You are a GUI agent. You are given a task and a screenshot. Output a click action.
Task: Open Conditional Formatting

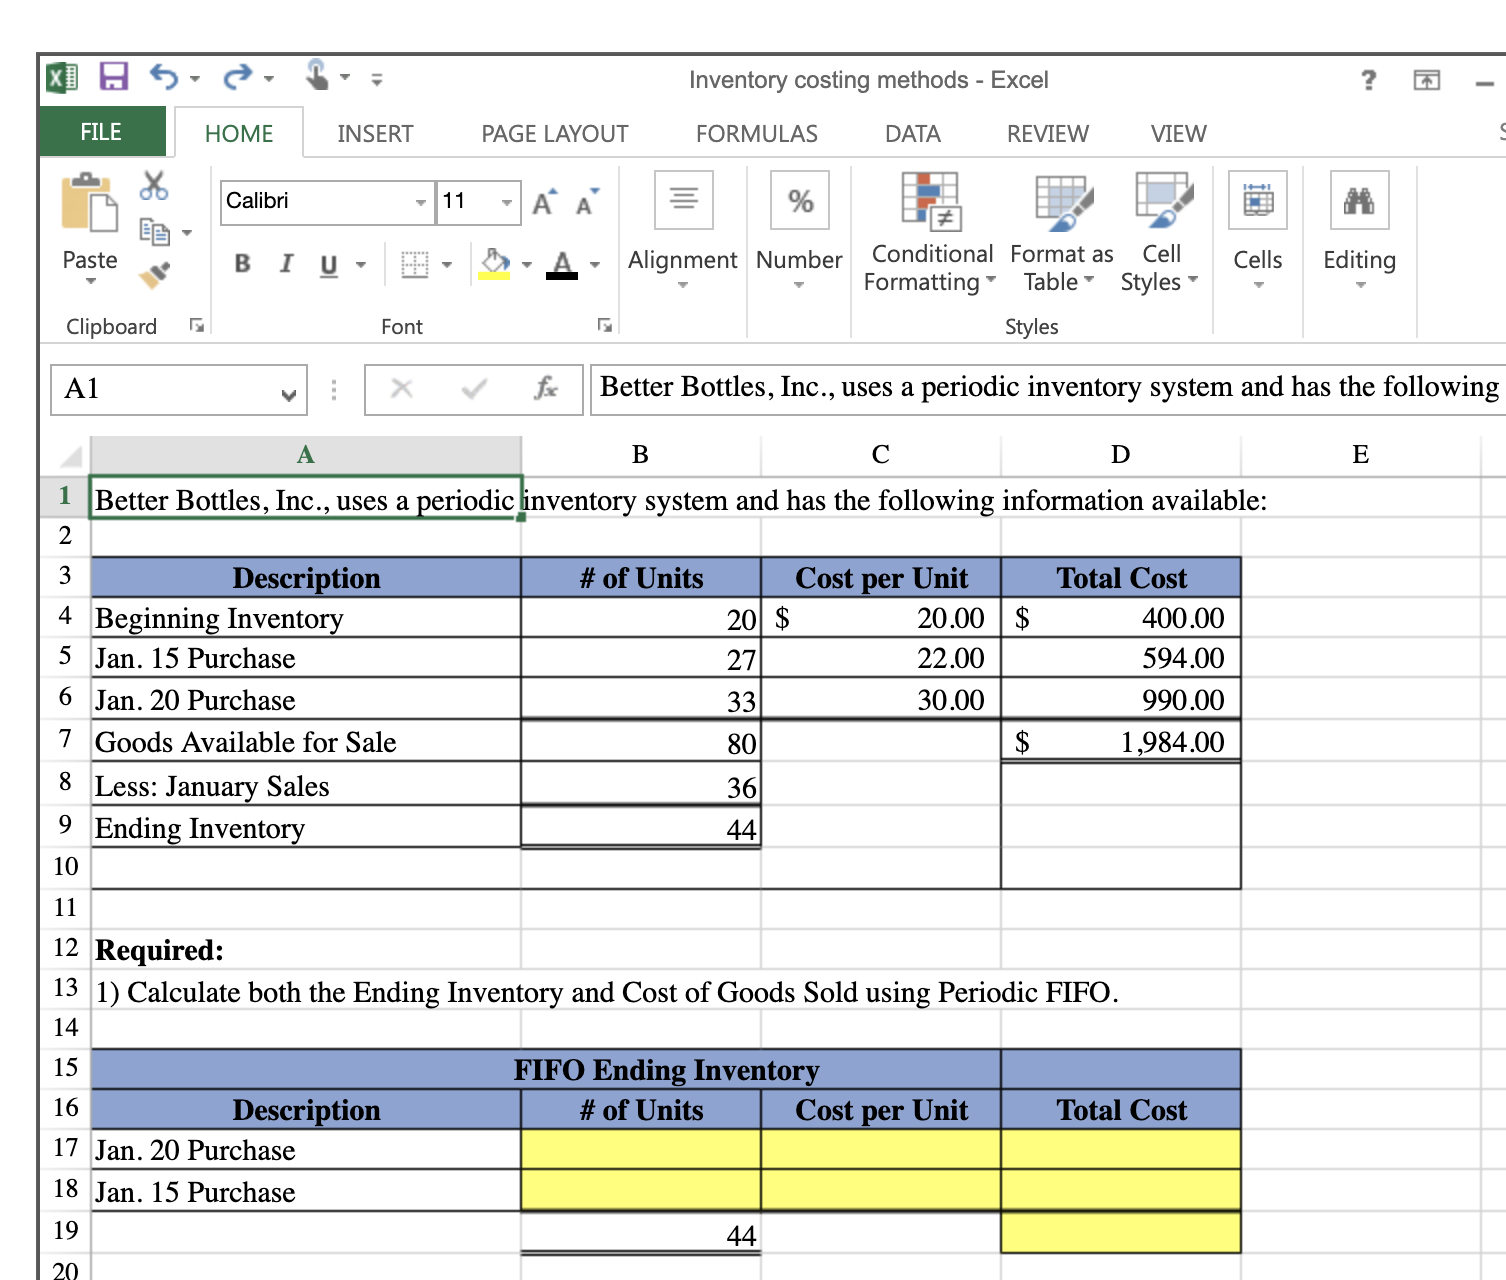929,230
